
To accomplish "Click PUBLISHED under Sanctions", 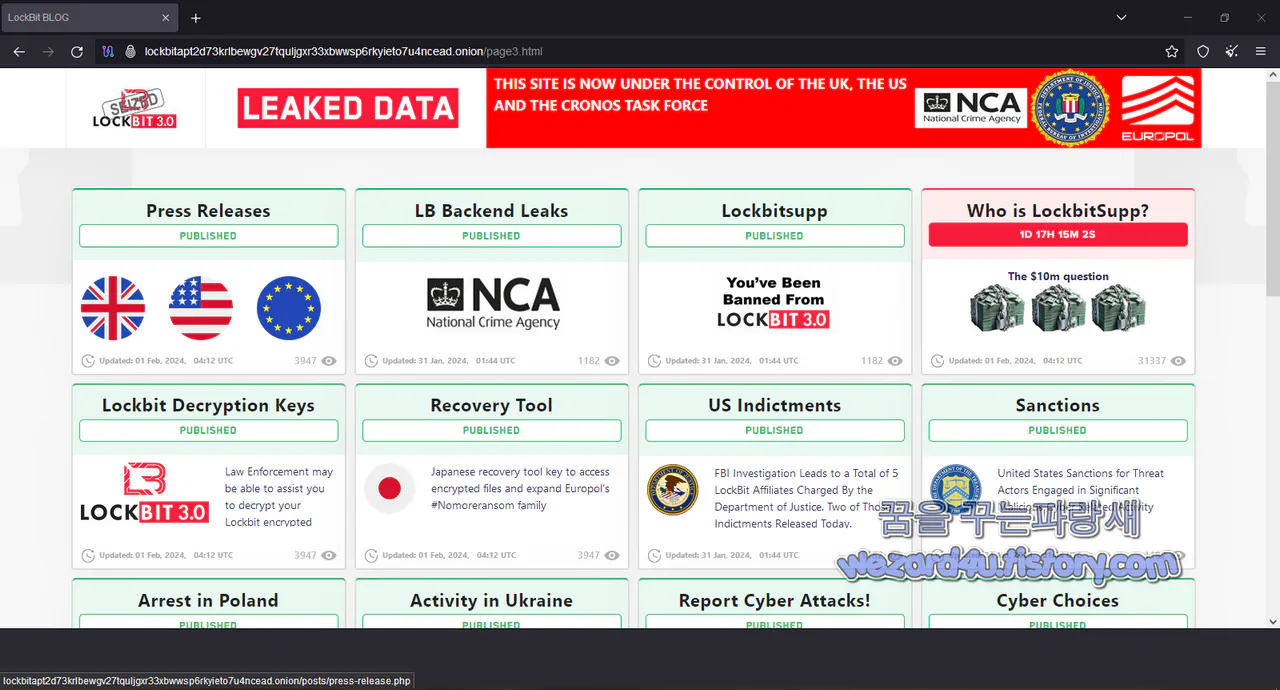I will coord(1057,430).
